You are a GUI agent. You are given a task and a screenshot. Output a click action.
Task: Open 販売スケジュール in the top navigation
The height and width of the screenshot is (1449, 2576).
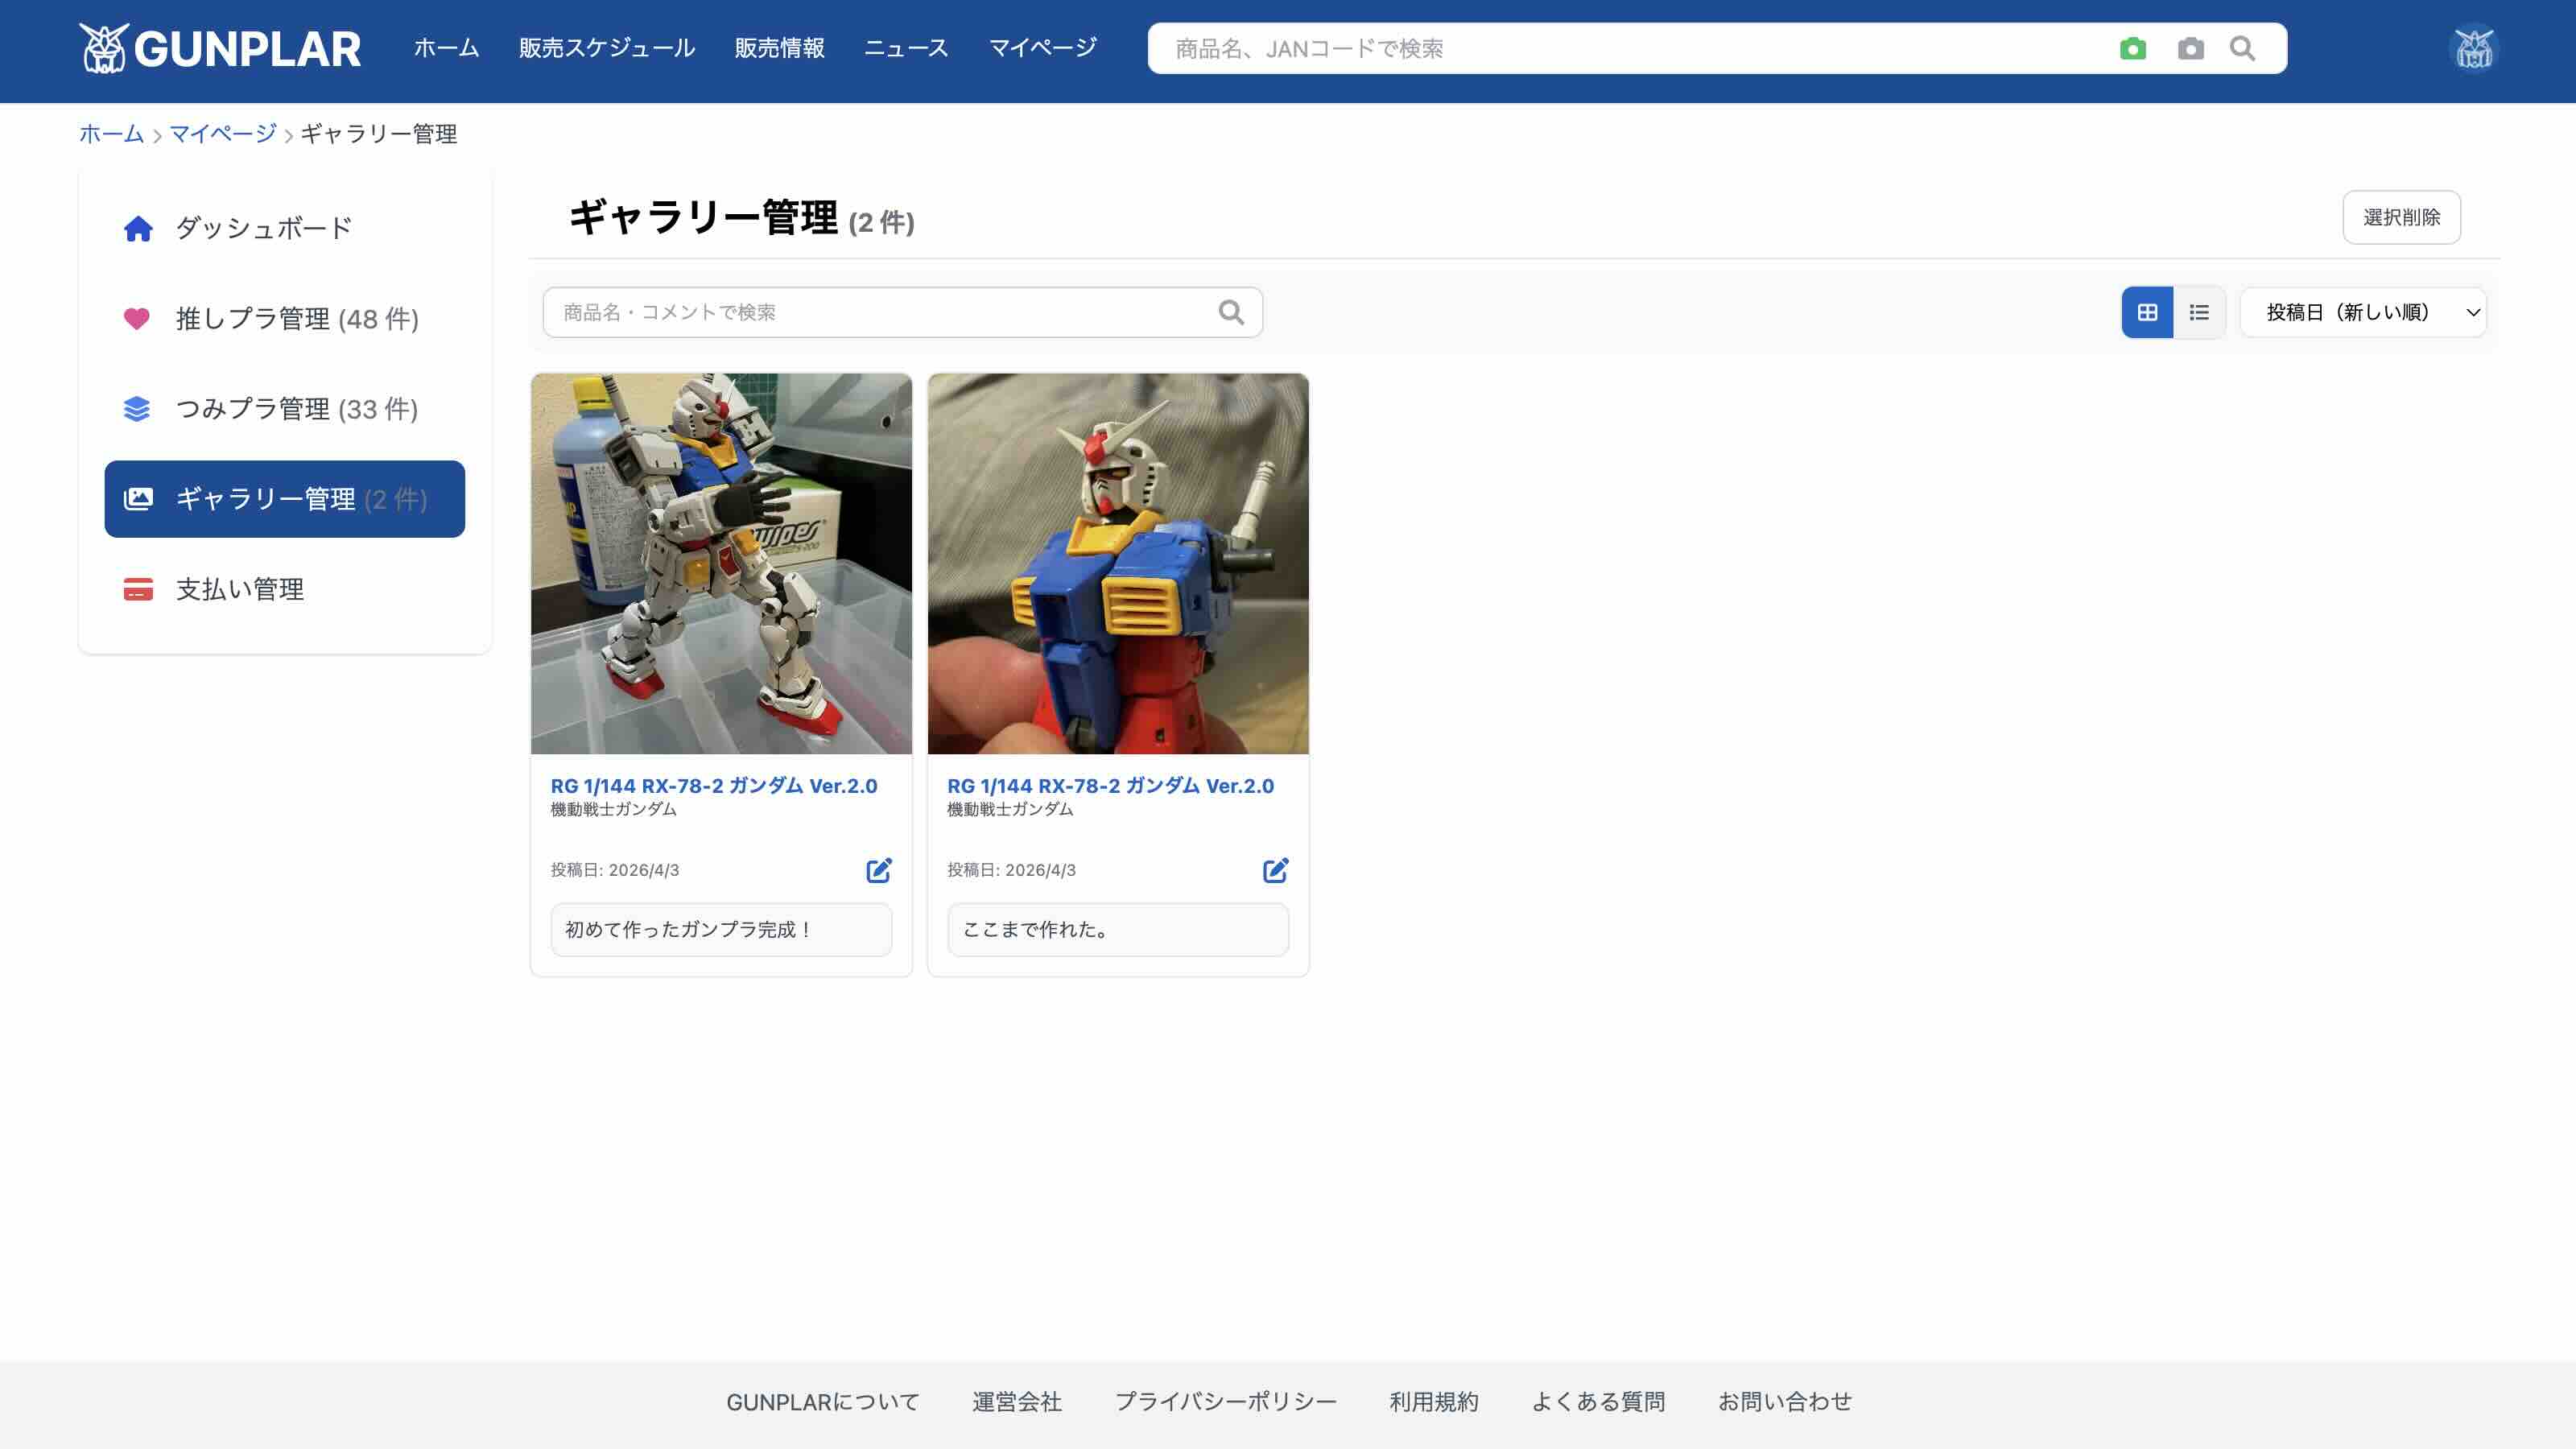pos(607,48)
